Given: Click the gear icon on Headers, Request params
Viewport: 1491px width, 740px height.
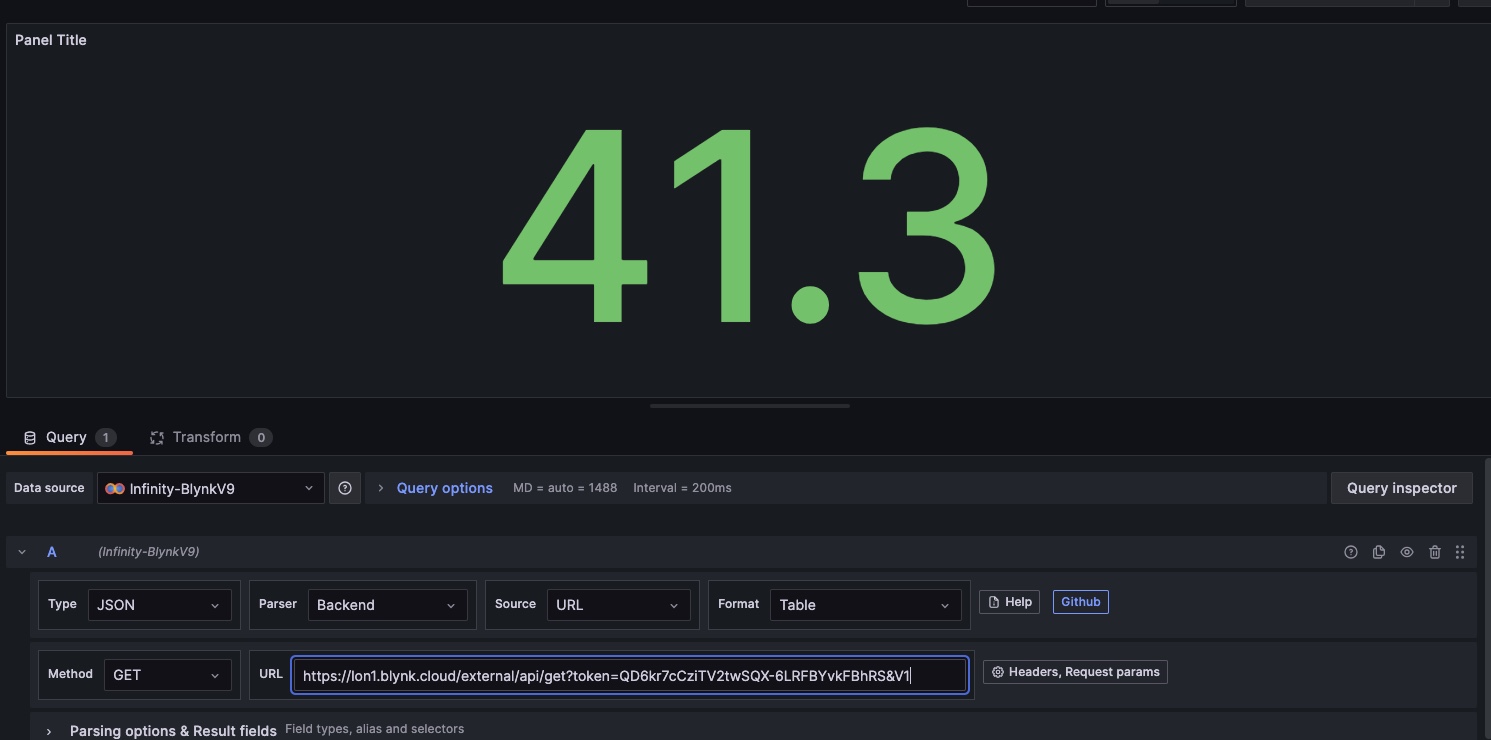Looking at the screenshot, I should 998,671.
